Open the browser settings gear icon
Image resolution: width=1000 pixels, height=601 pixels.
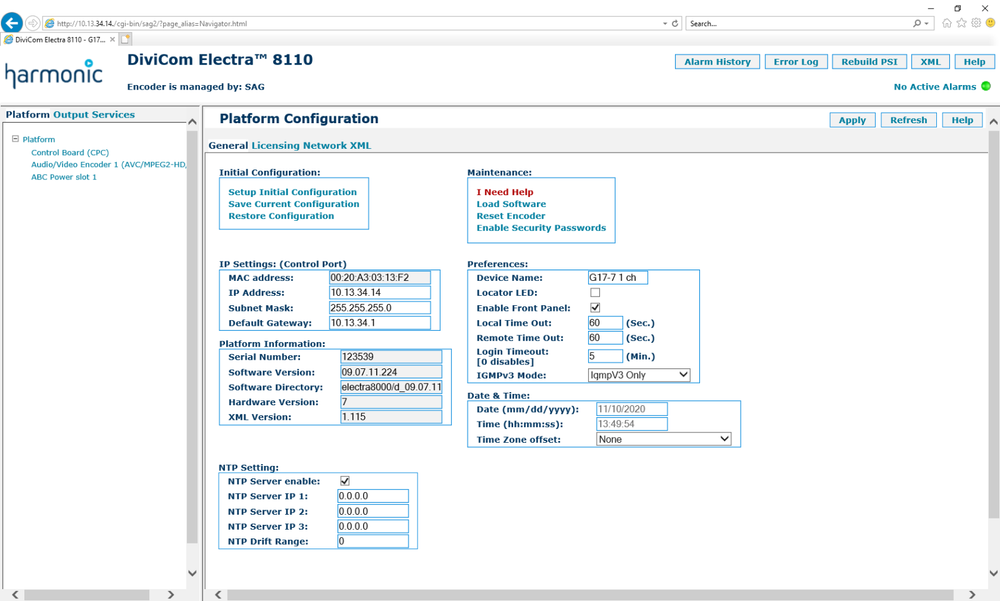(x=976, y=23)
